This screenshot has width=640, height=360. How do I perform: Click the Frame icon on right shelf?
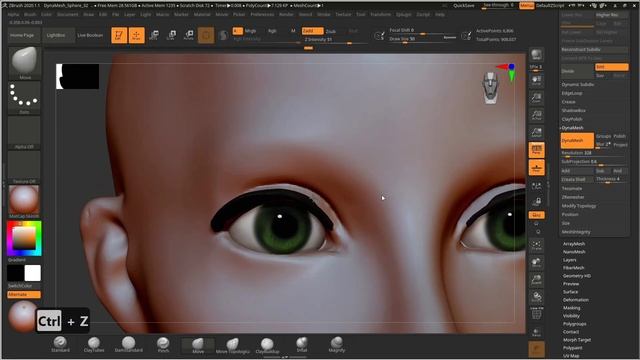coord(536,245)
